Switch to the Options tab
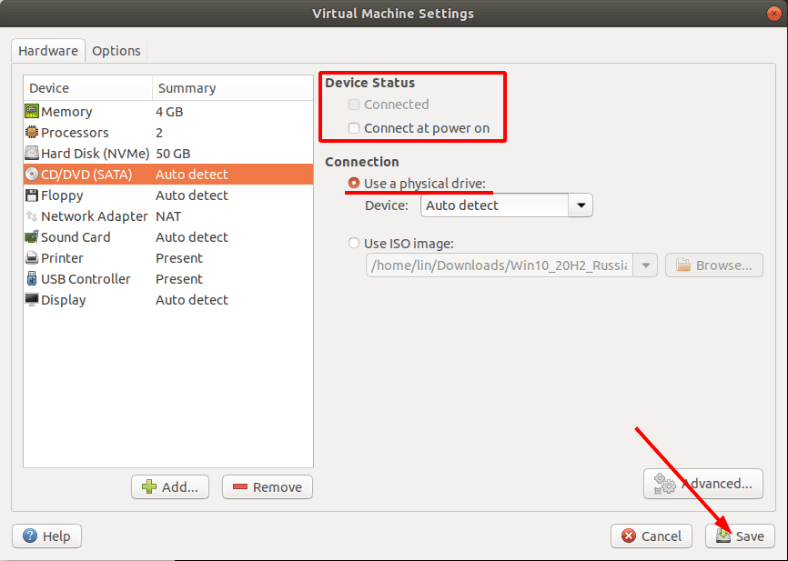This screenshot has width=788, height=561. [116, 51]
